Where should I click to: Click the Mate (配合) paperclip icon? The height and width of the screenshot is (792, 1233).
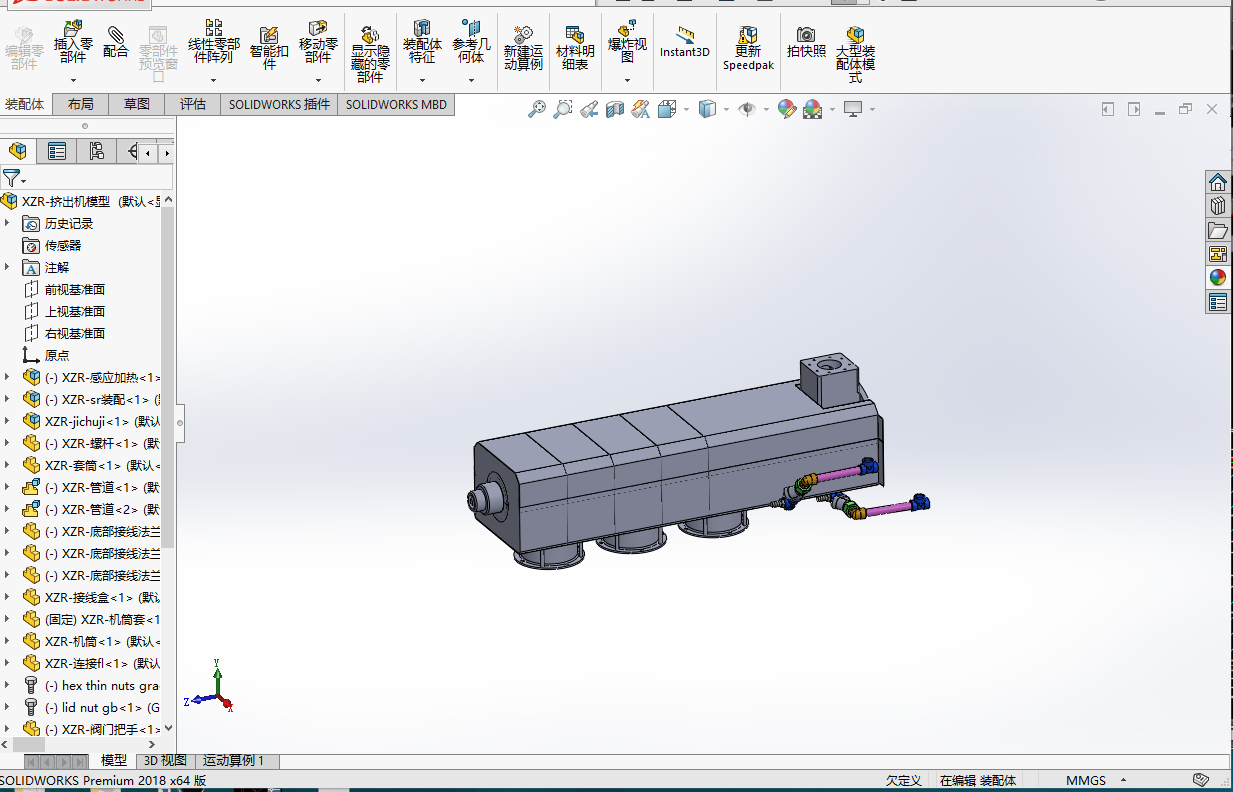117,37
